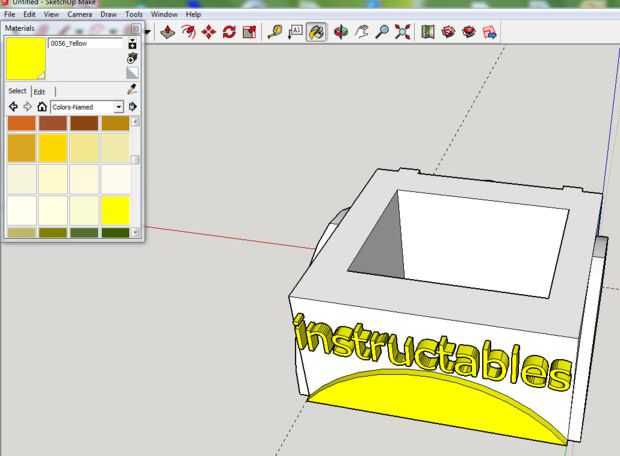
Task: Select the Push/Pull tool
Action: coord(168,32)
